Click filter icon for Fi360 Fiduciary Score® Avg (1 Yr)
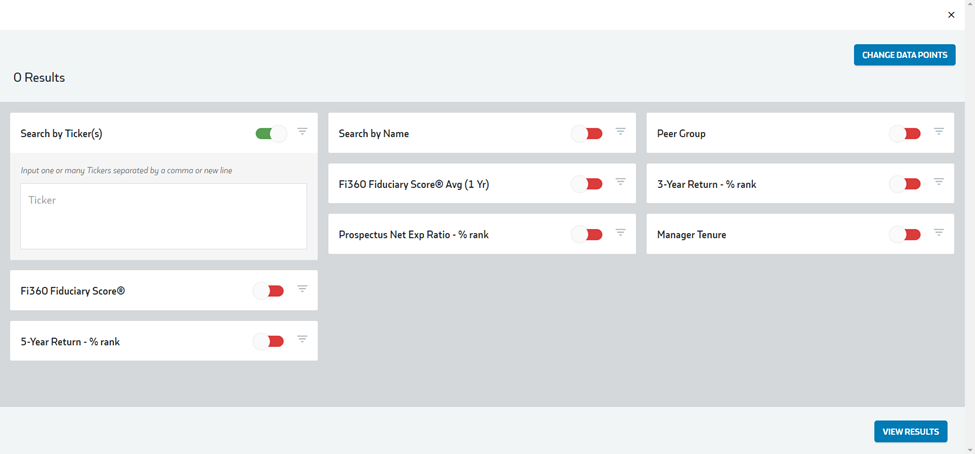 tap(621, 182)
